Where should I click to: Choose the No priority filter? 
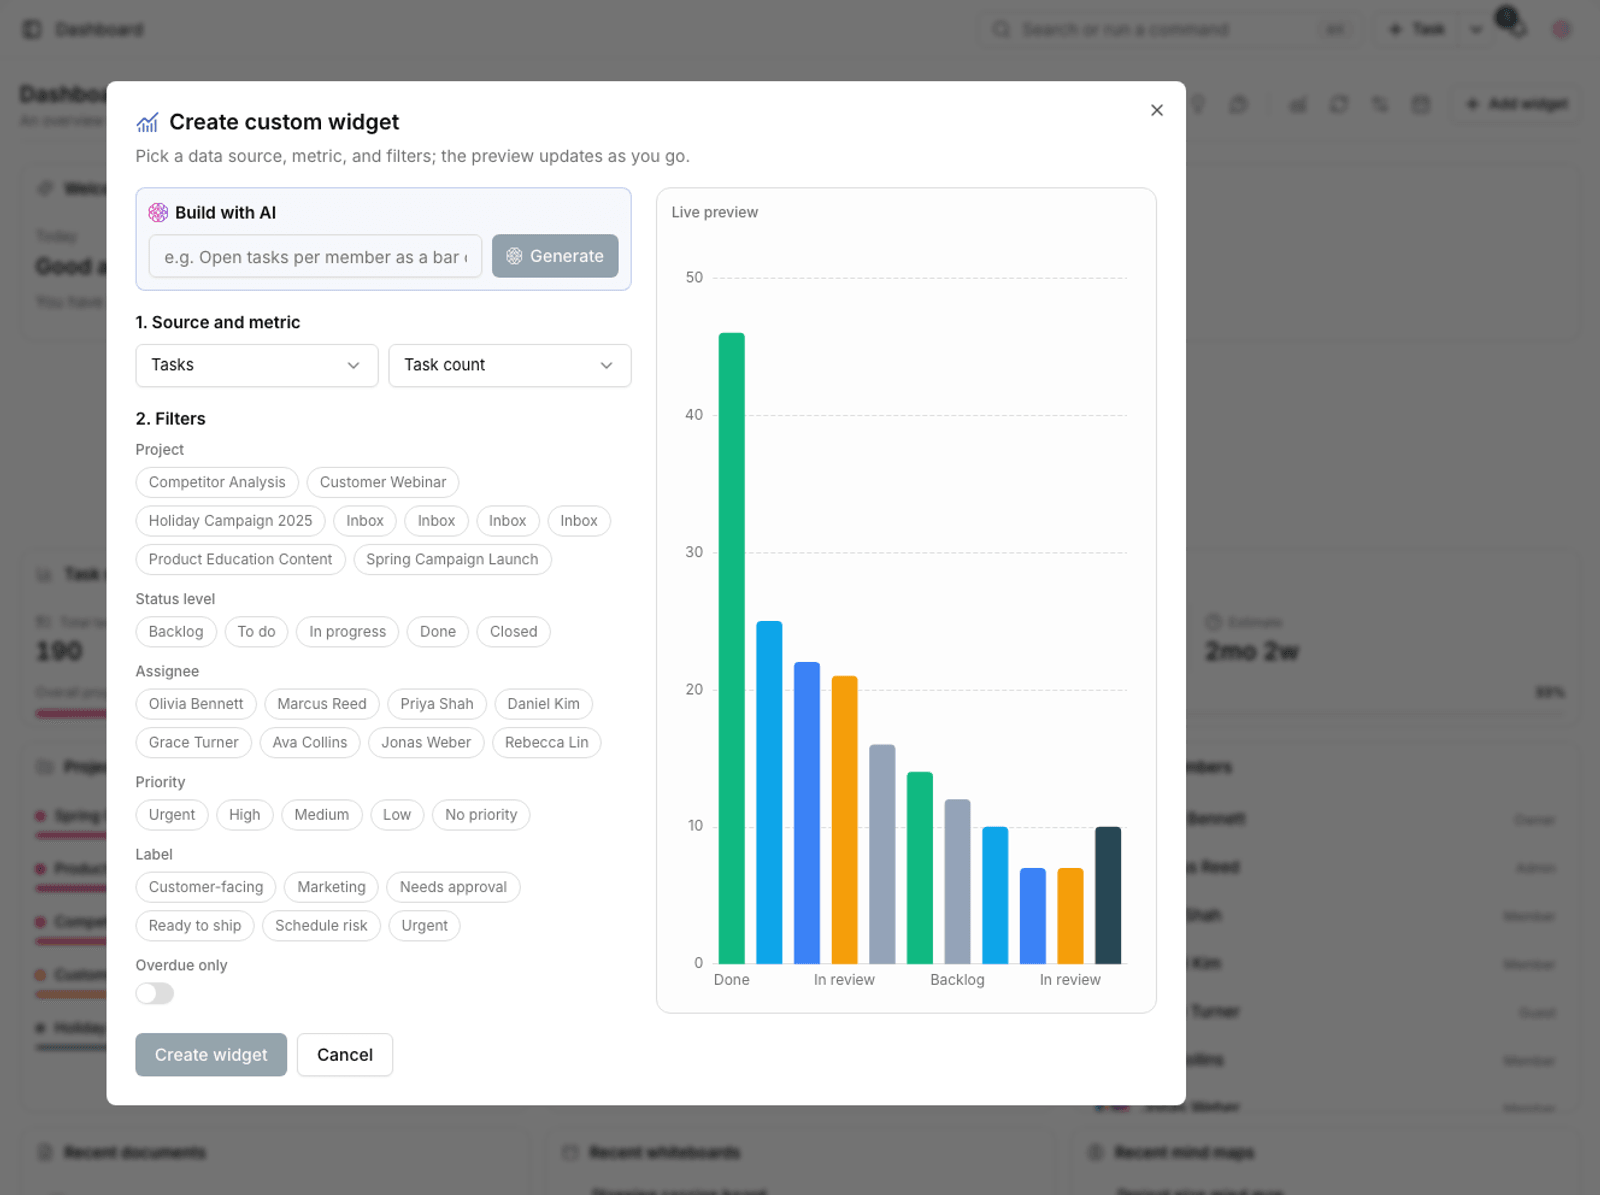tap(481, 815)
